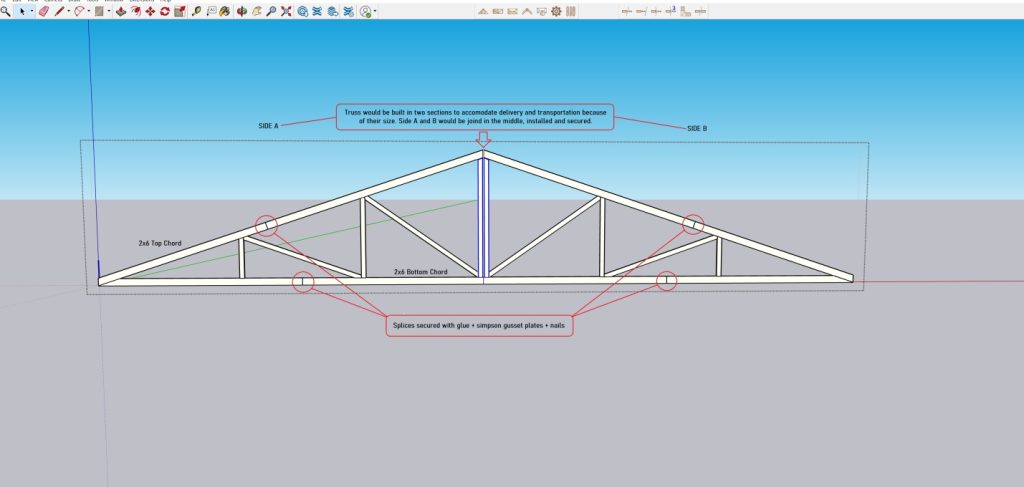Click the gable truss icon in extension toolbar
The image size is (1024, 487).
click(x=483, y=12)
